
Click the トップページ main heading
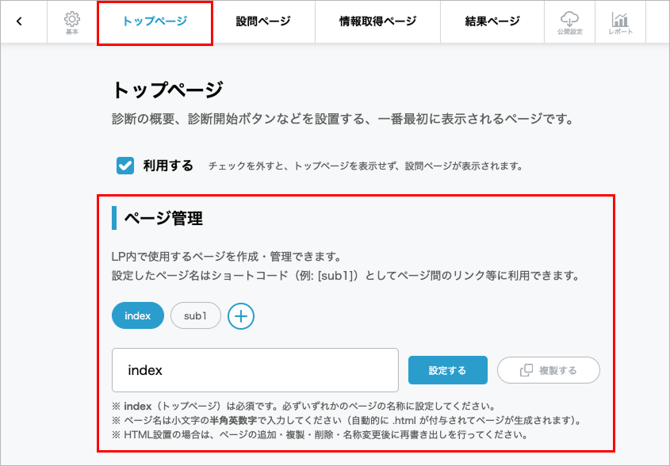click(x=168, y=90)
